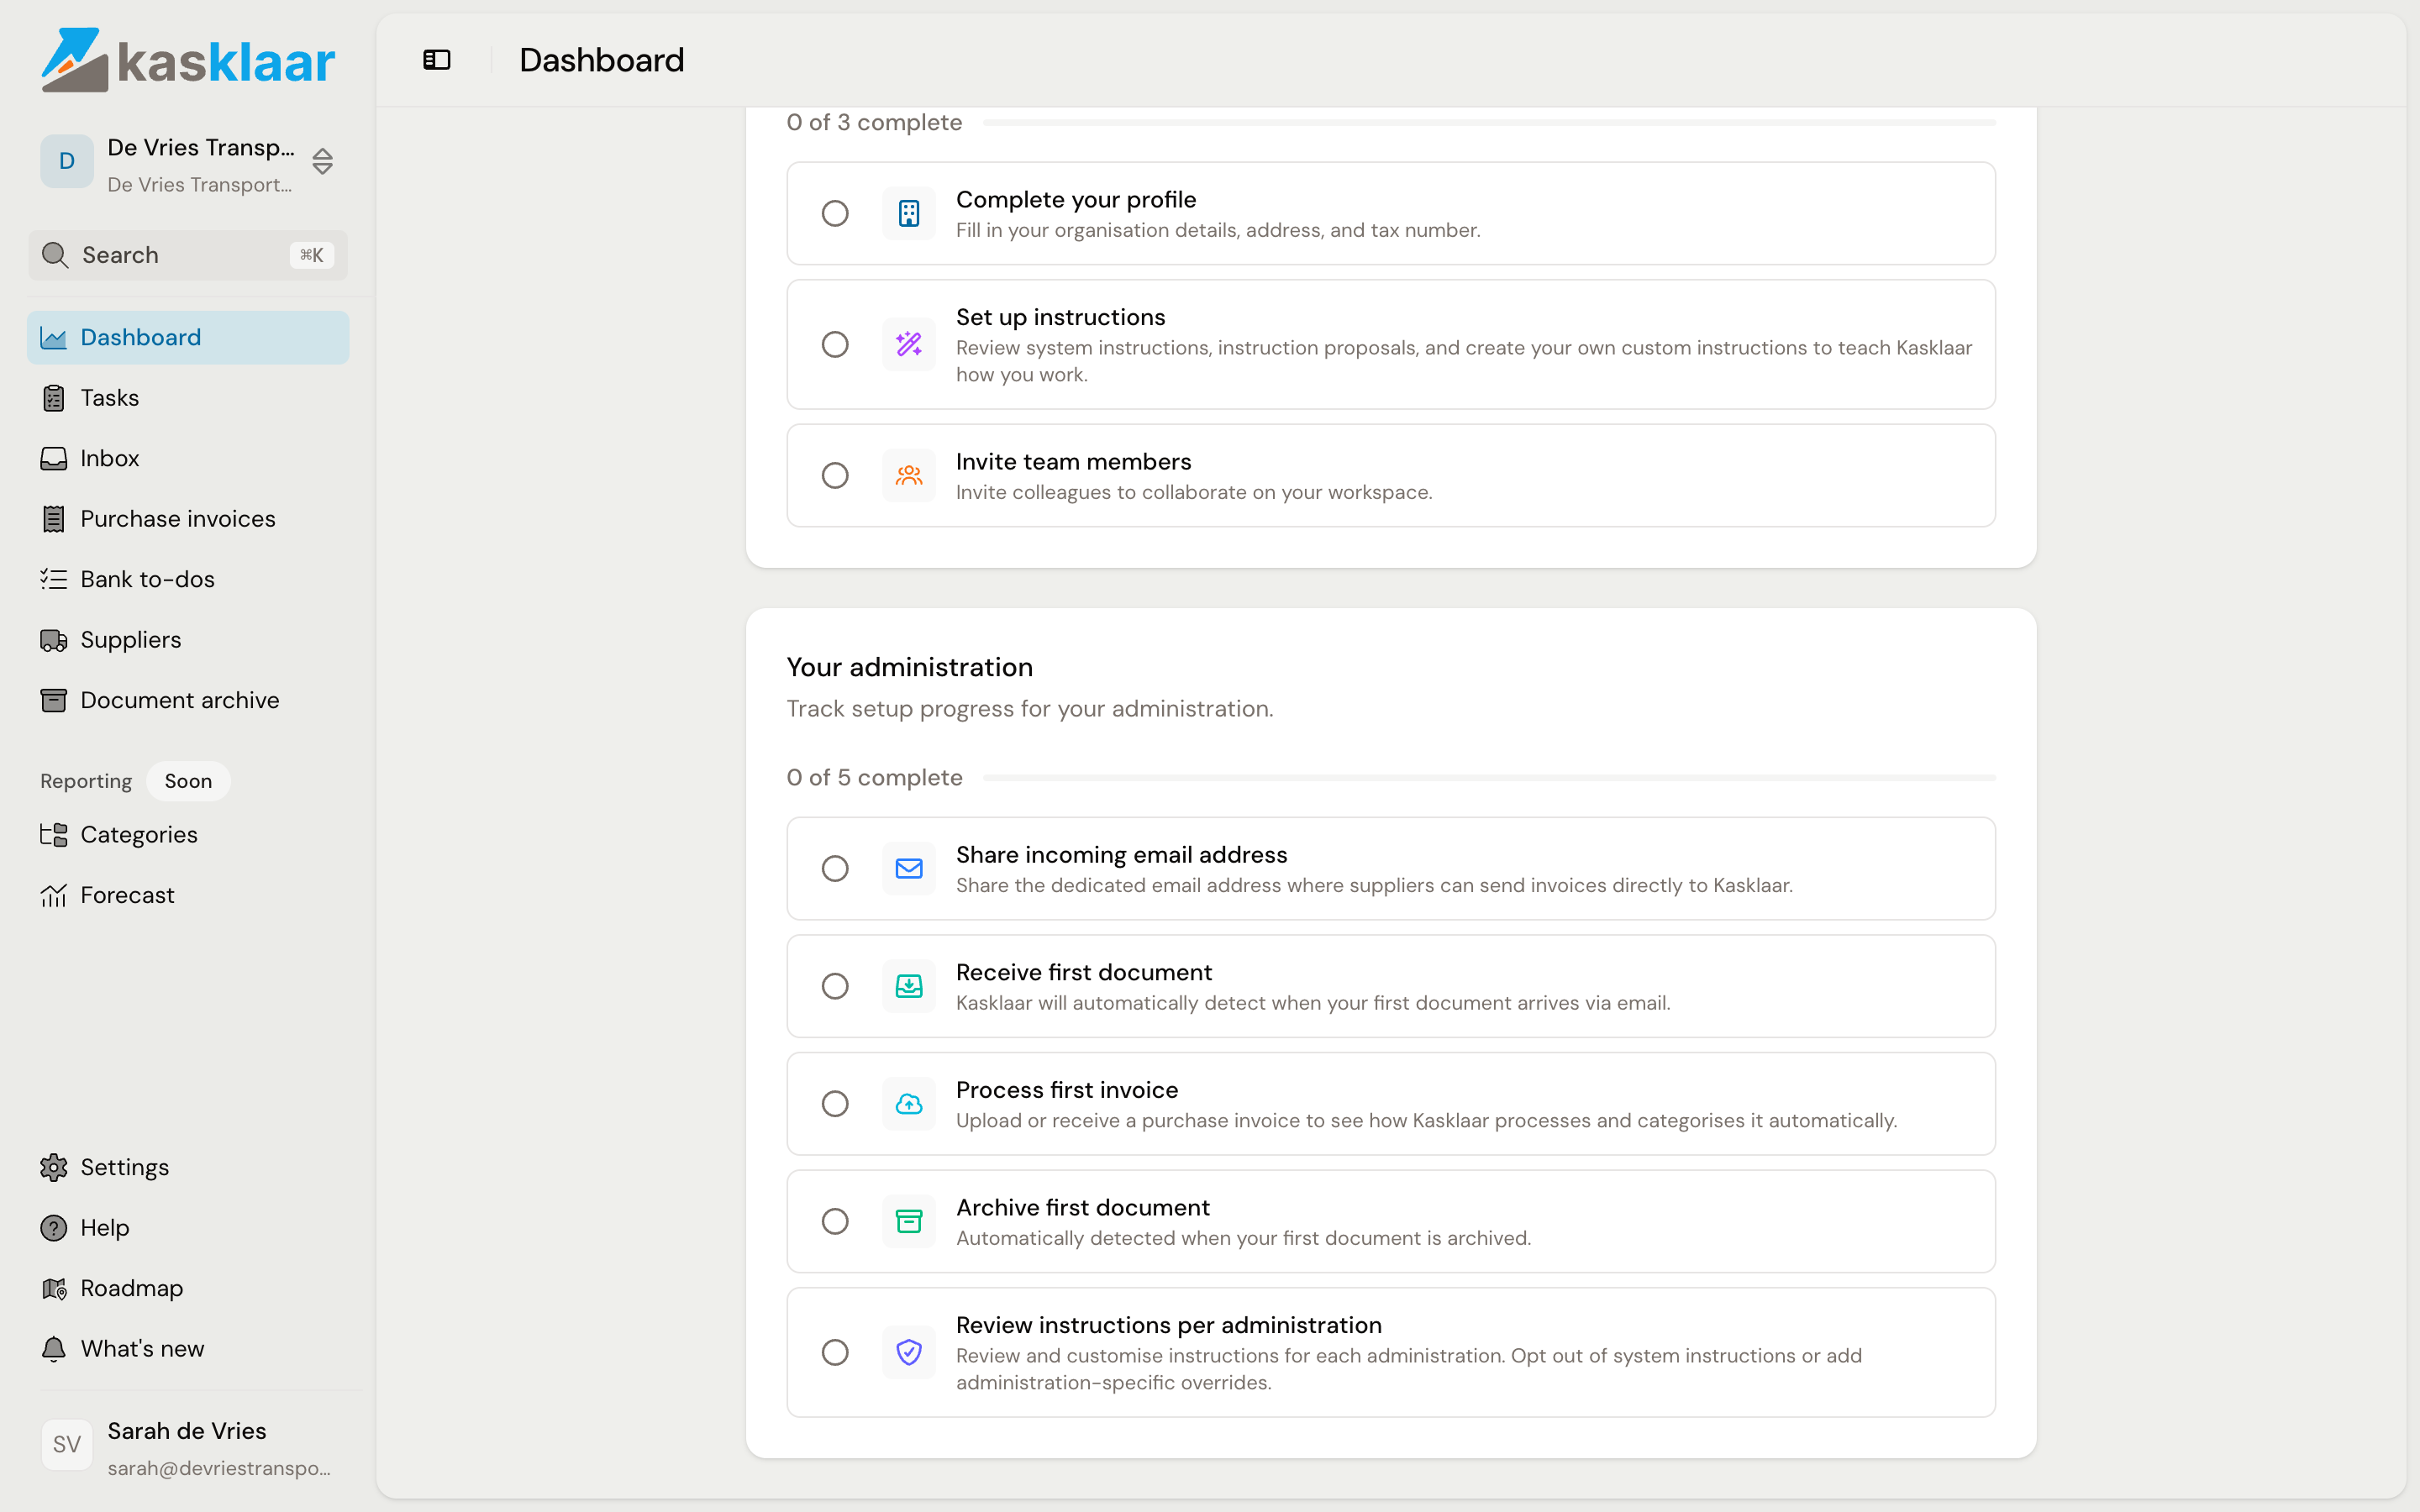This screenshot has height=1512, width=2420.
Task: Click the Dashboard heading text
Action: tap(602, 60)
